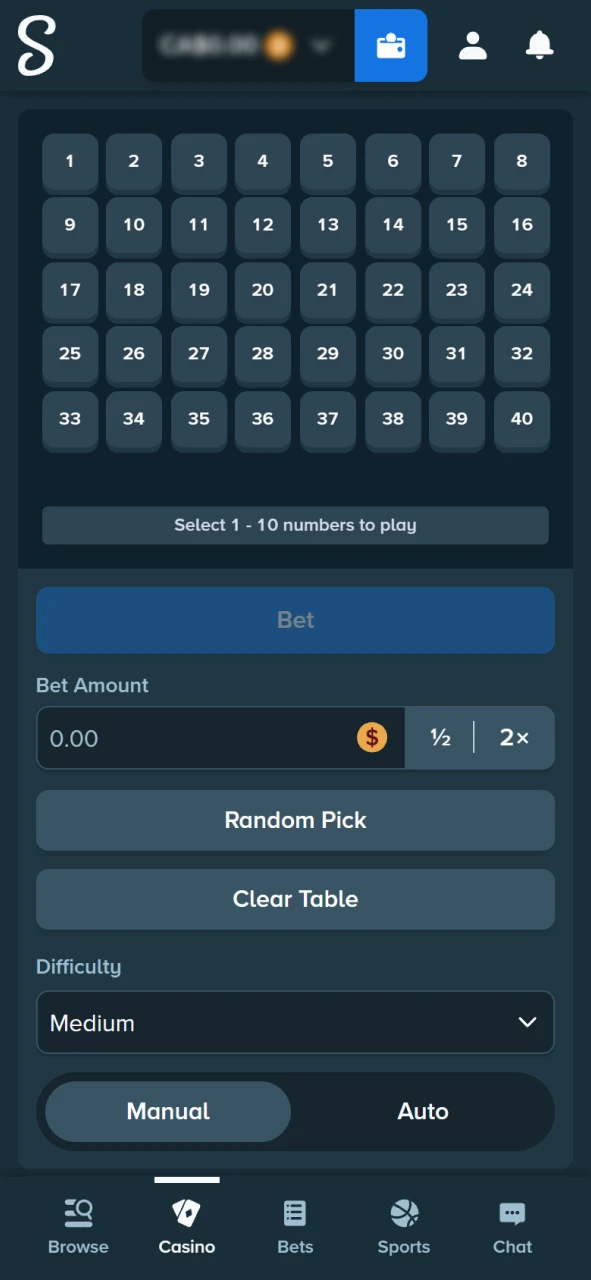The height and width of the screenshot is (1280, 591).
Task: Click the S logo in the top corner
Action: tap(36, 46)
